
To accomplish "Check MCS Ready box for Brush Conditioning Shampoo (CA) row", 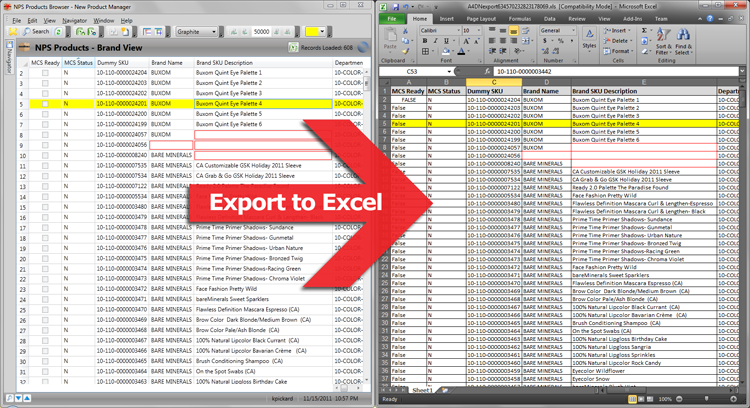I will [x=45, y=361].
